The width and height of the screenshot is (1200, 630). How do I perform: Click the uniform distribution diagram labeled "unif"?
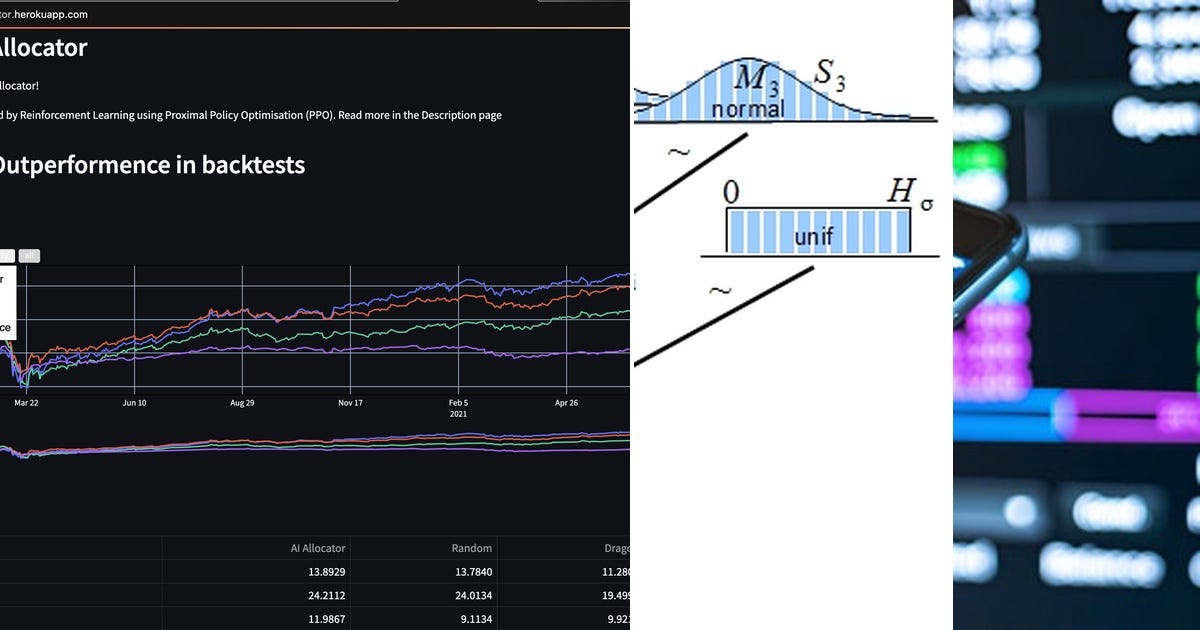pyautogui.click(x=818, y=228)
